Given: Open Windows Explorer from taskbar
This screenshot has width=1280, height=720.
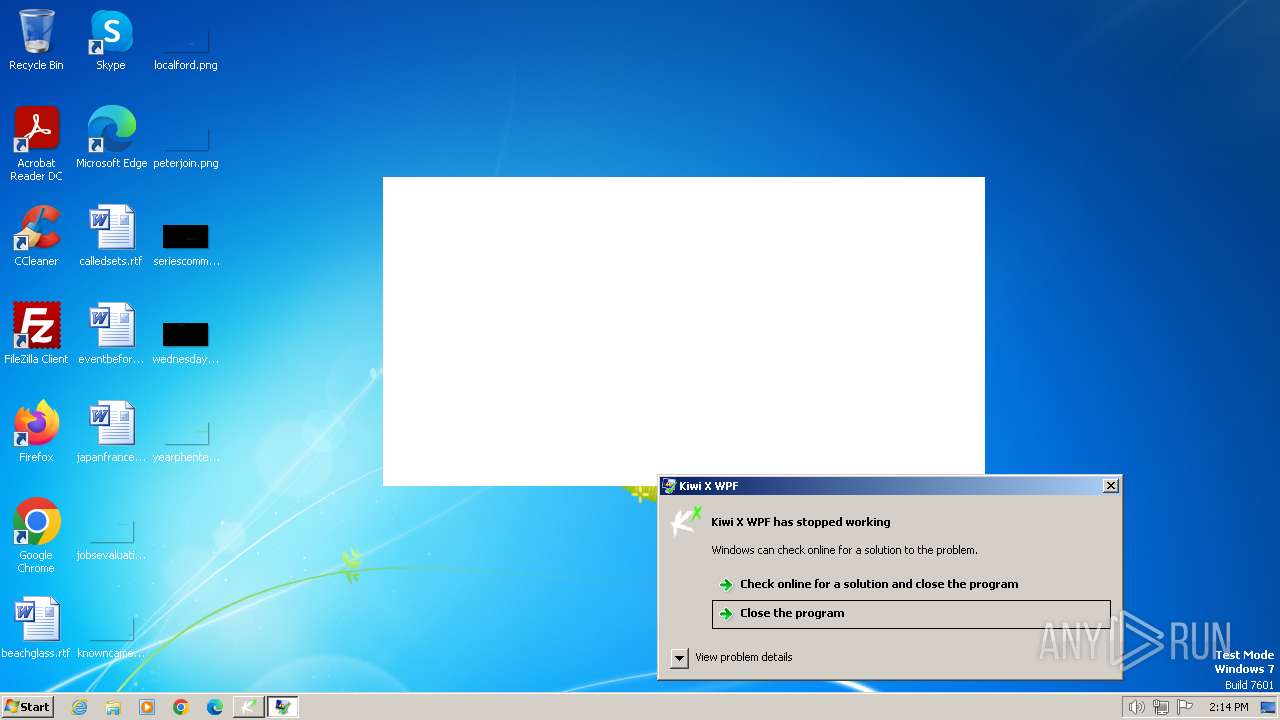Looking at the screenshot, I should point(113,707).
